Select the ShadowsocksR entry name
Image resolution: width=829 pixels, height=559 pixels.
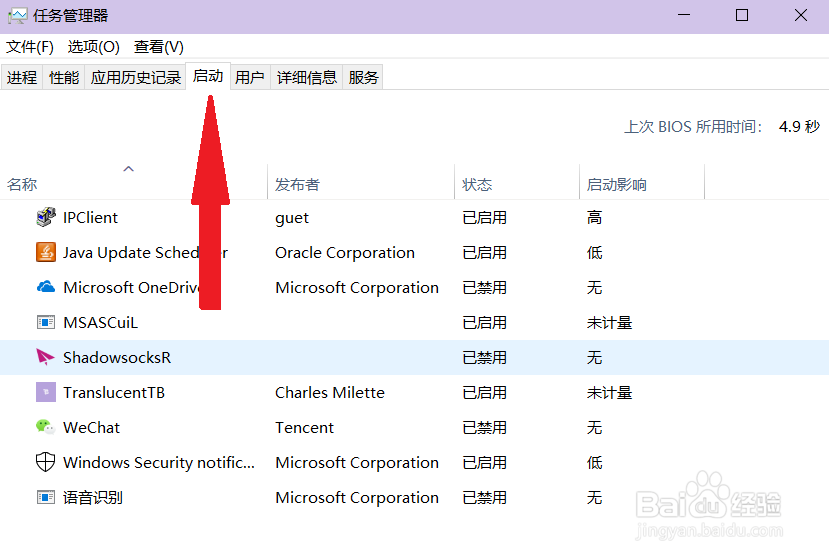click(117, 357)
